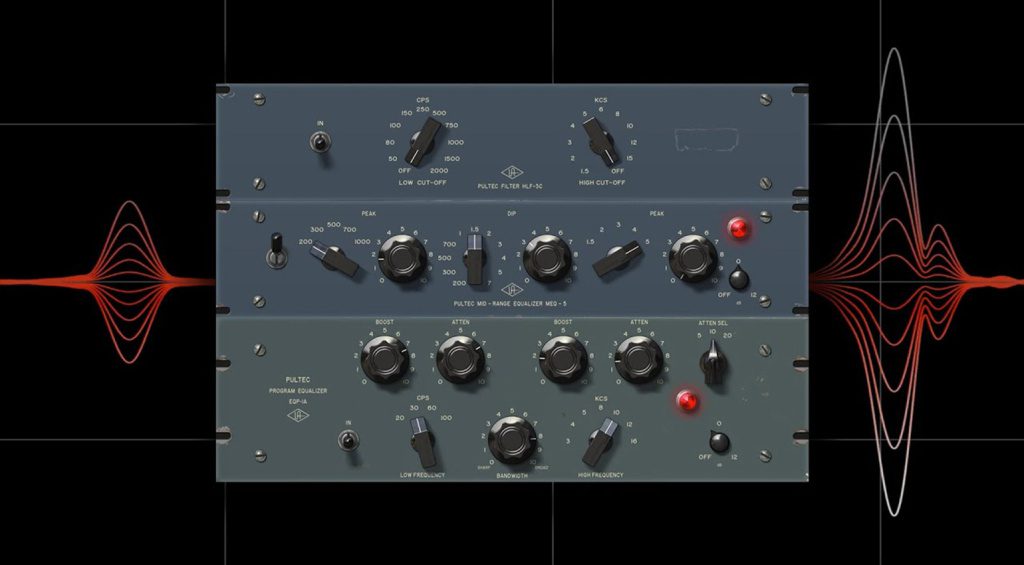Select OFF on the Low Cut-Off dial
The width and height of the screenshot is (1024, 565).
405,170
